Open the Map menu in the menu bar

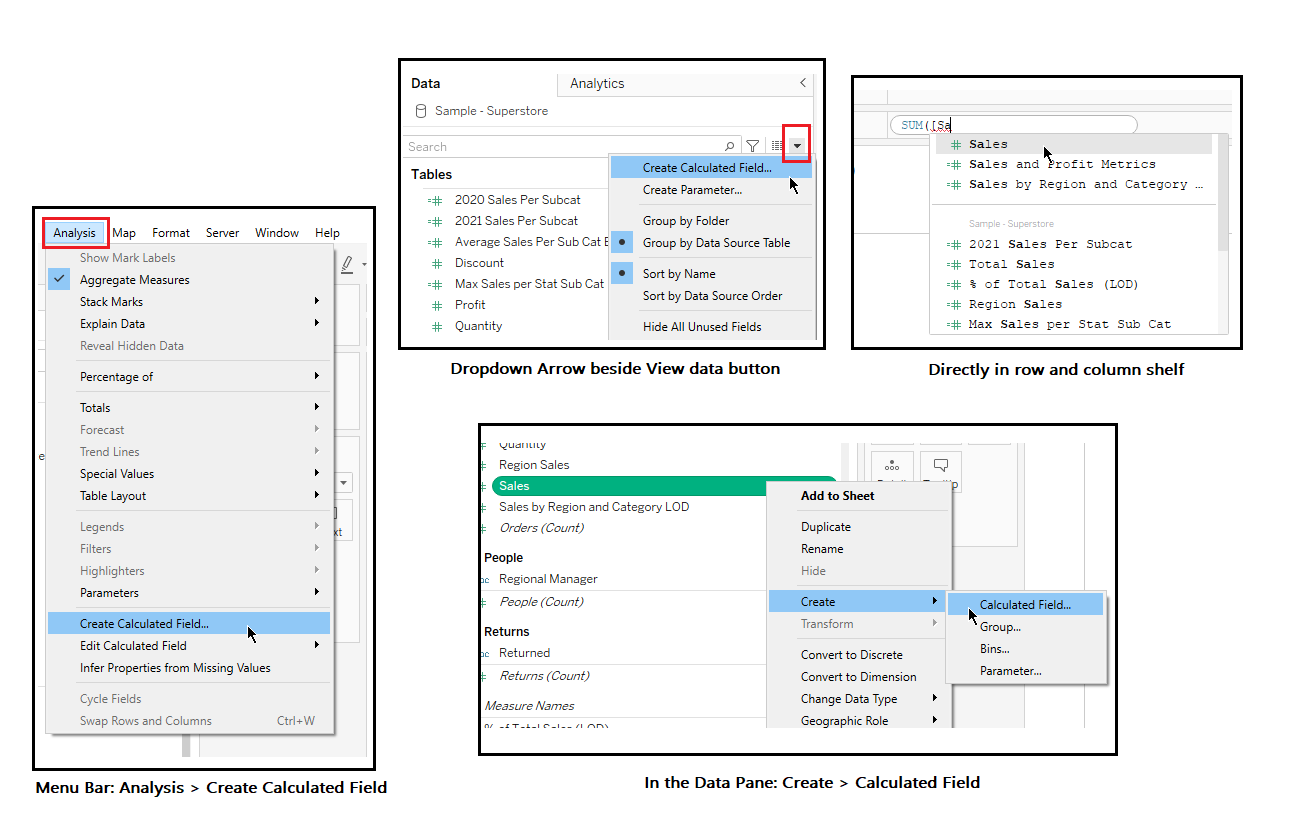click(123, 232)
